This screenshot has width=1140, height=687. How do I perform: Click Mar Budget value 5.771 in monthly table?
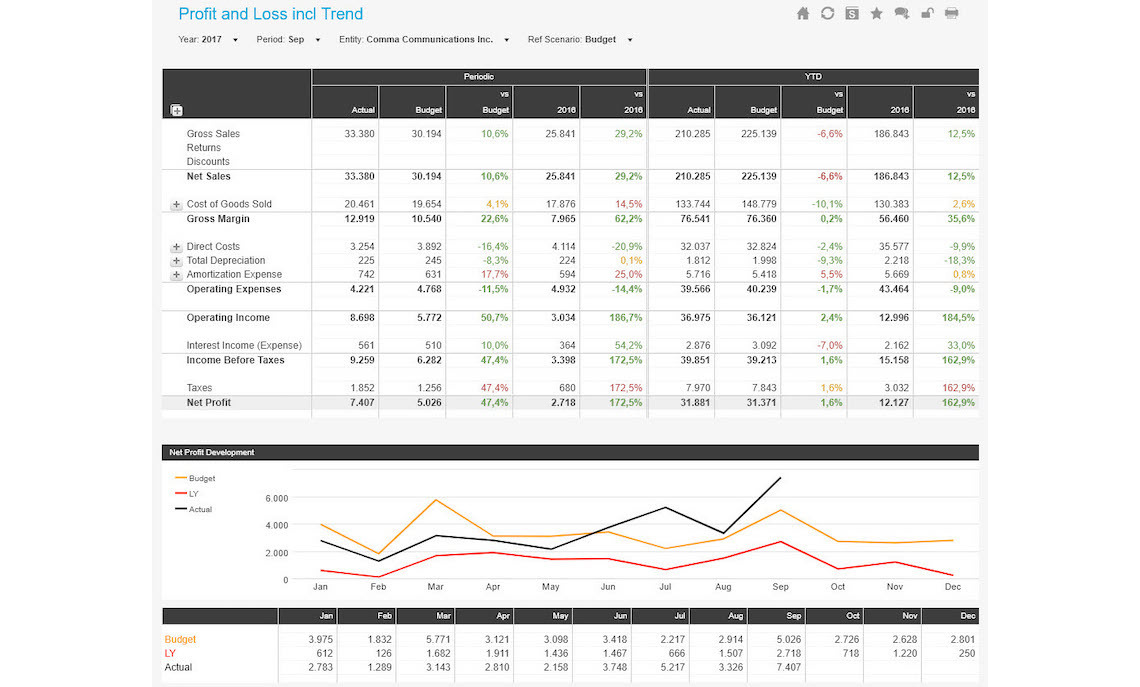pyautogui.click(x=438, y=639)
